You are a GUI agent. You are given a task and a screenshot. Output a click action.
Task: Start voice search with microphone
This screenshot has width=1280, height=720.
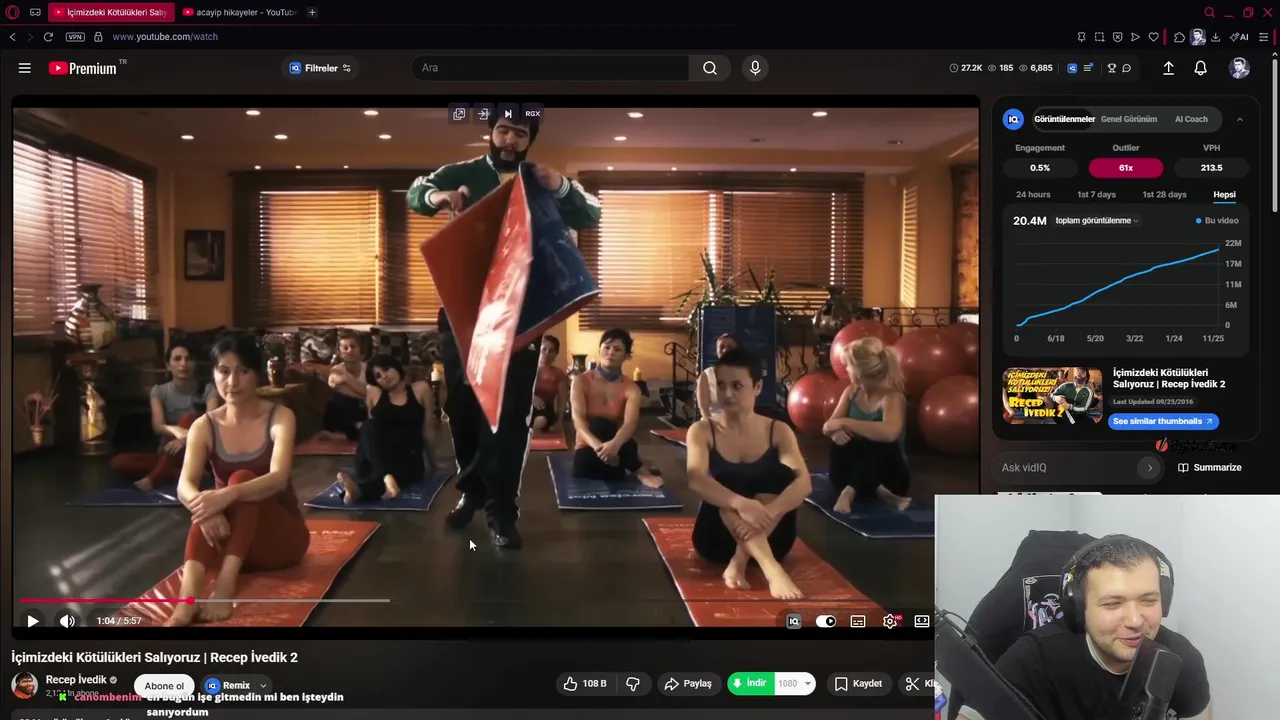click(755, 68)
